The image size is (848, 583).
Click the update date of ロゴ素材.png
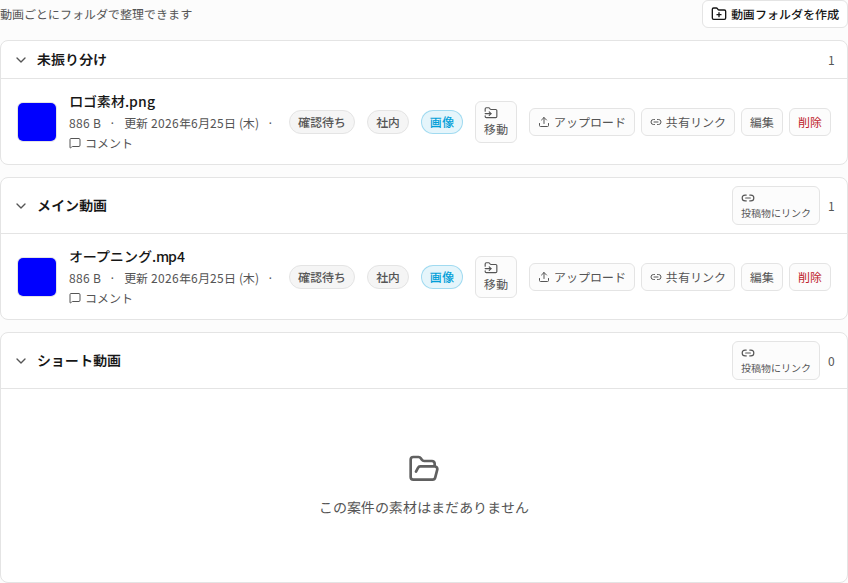point(191,123)
